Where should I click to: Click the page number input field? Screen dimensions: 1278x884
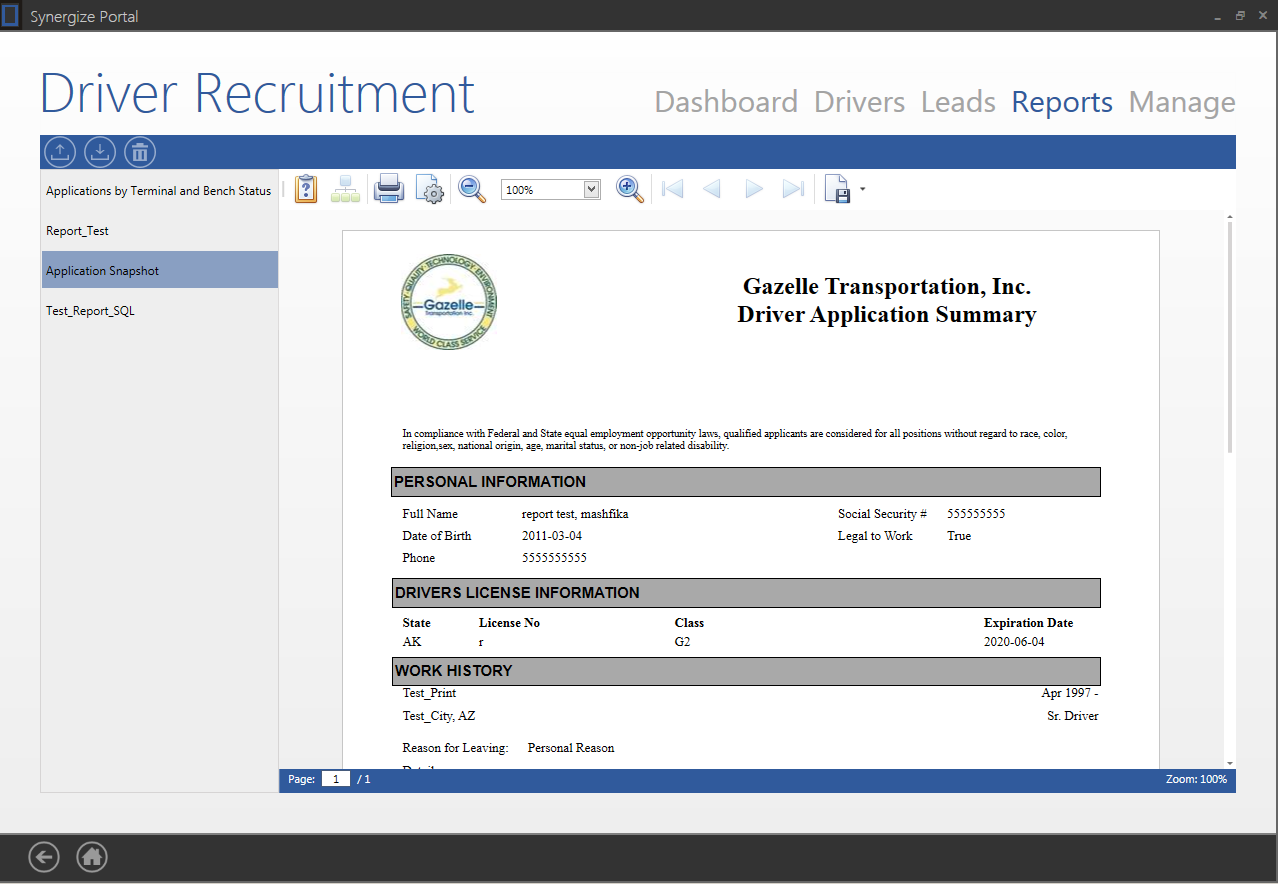point(336,779)
